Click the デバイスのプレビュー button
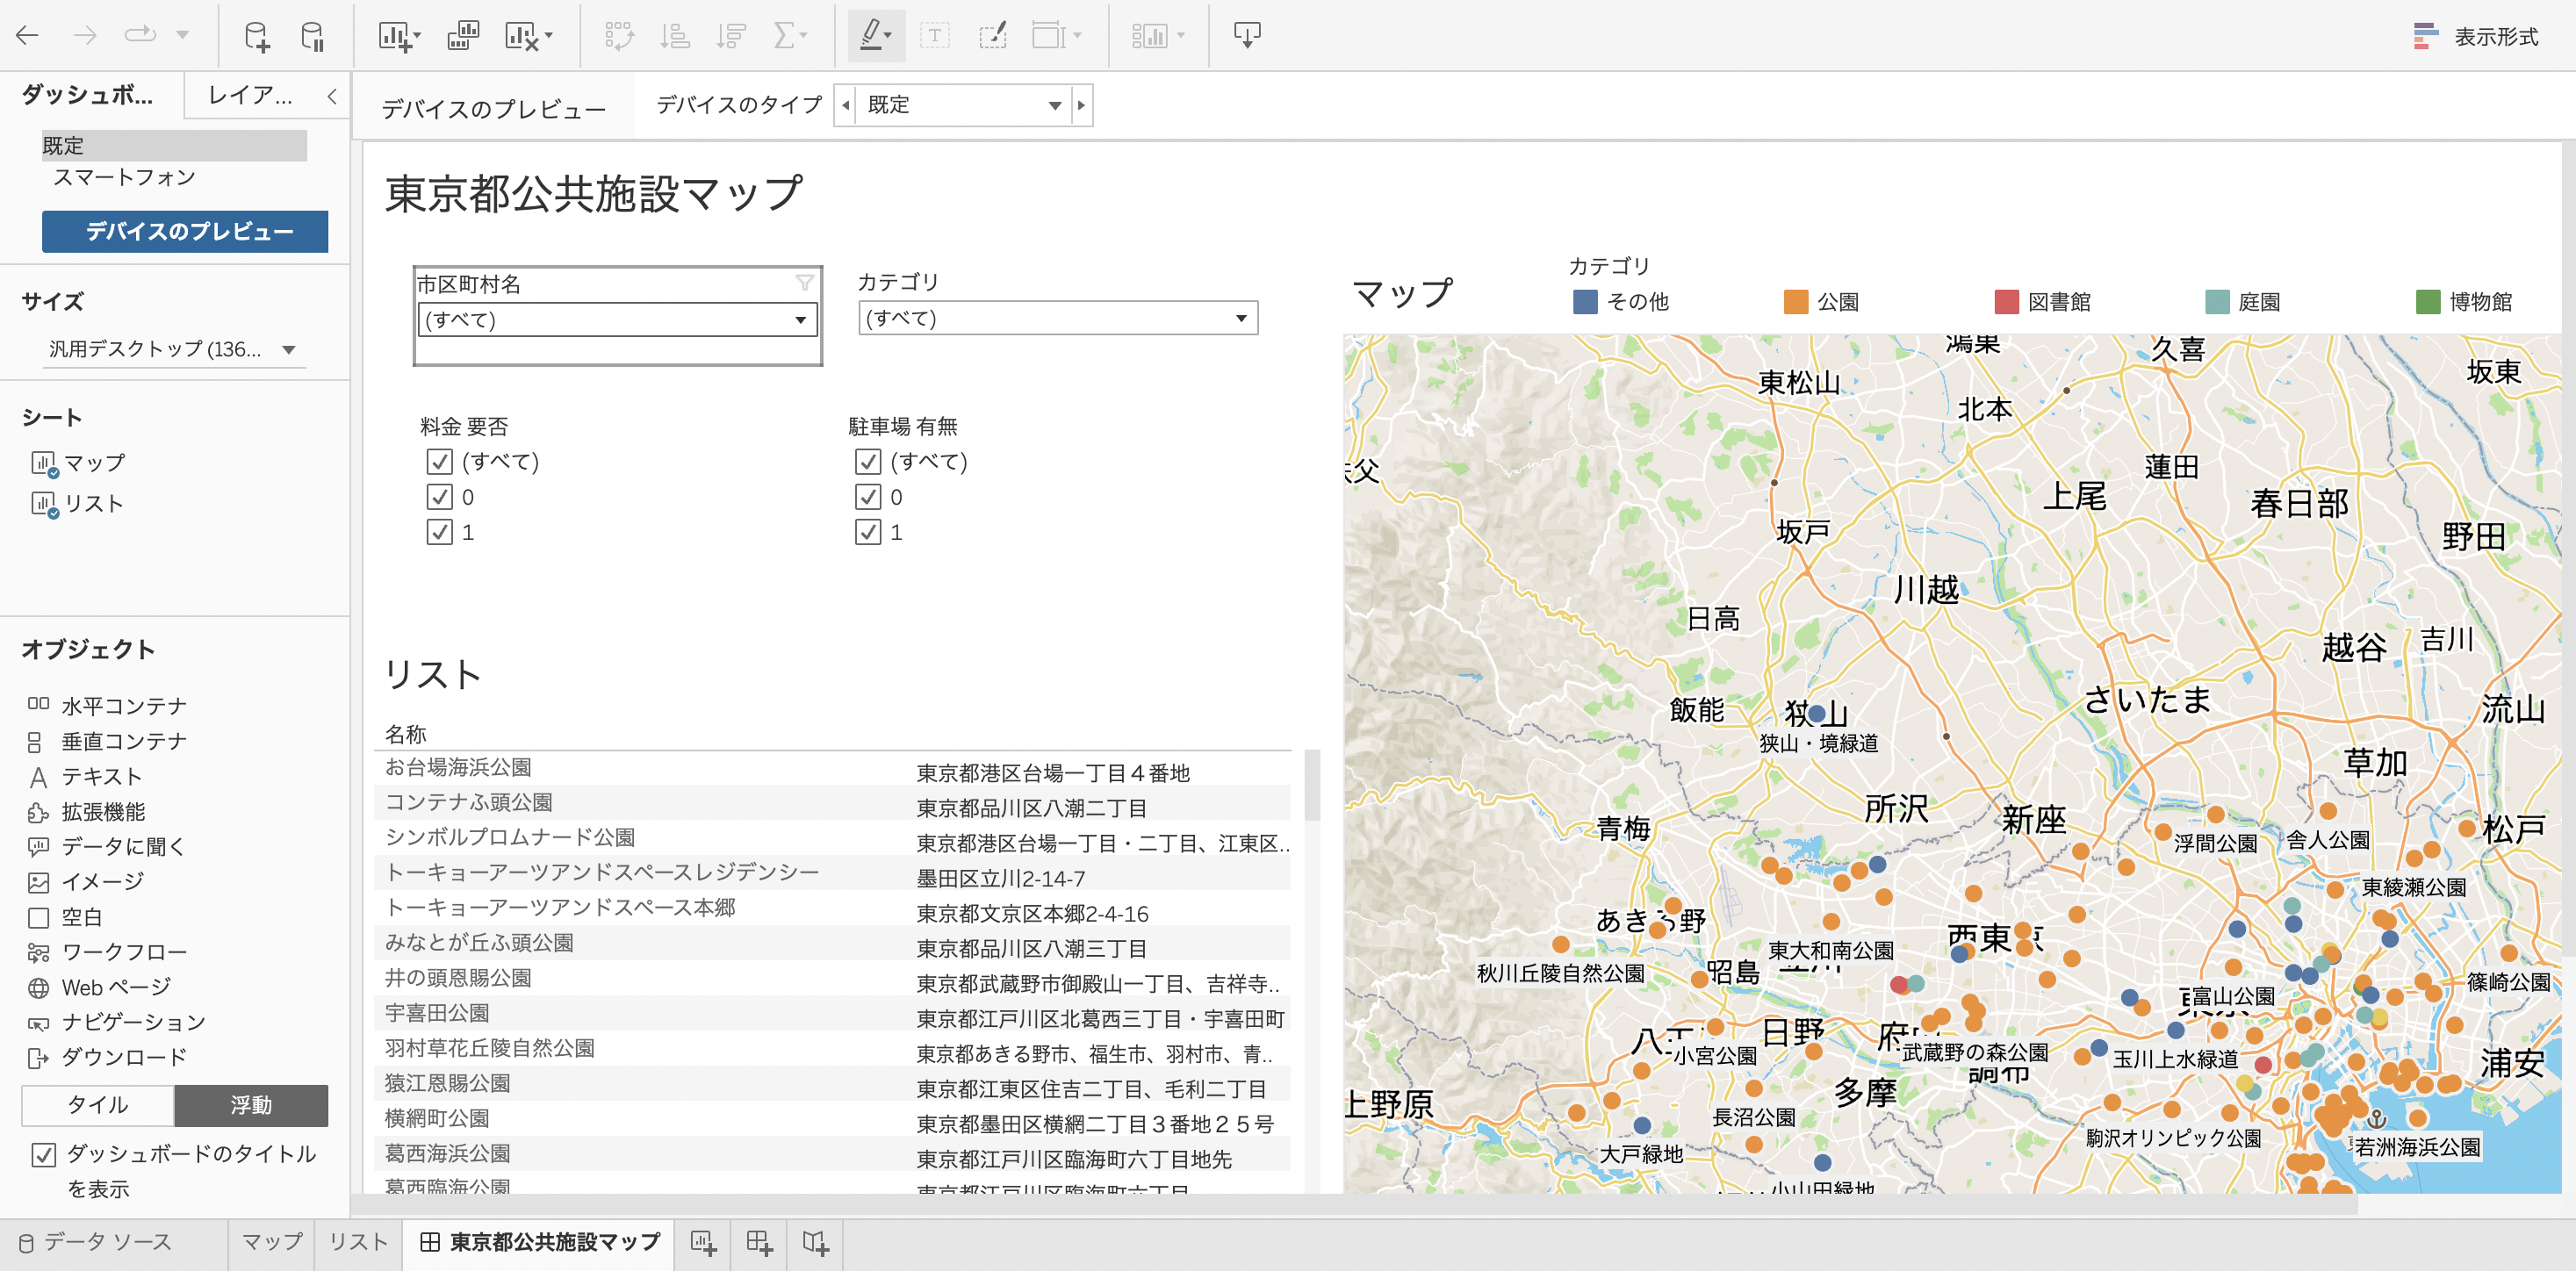 click(x=184, y=232)
